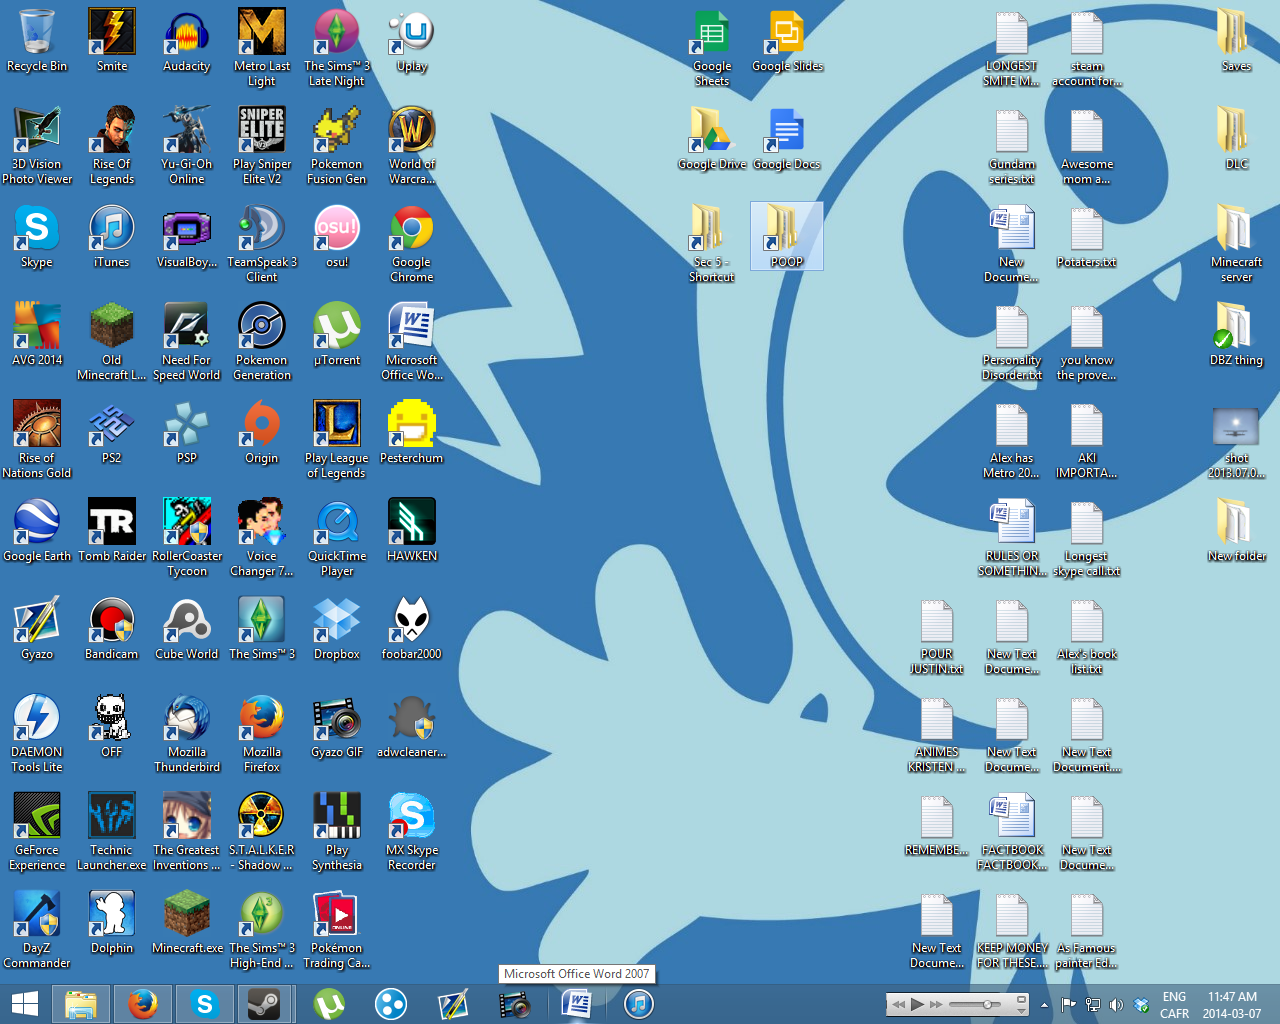
Task: Launch Audacity from the desktop
Action: [187, 41]
